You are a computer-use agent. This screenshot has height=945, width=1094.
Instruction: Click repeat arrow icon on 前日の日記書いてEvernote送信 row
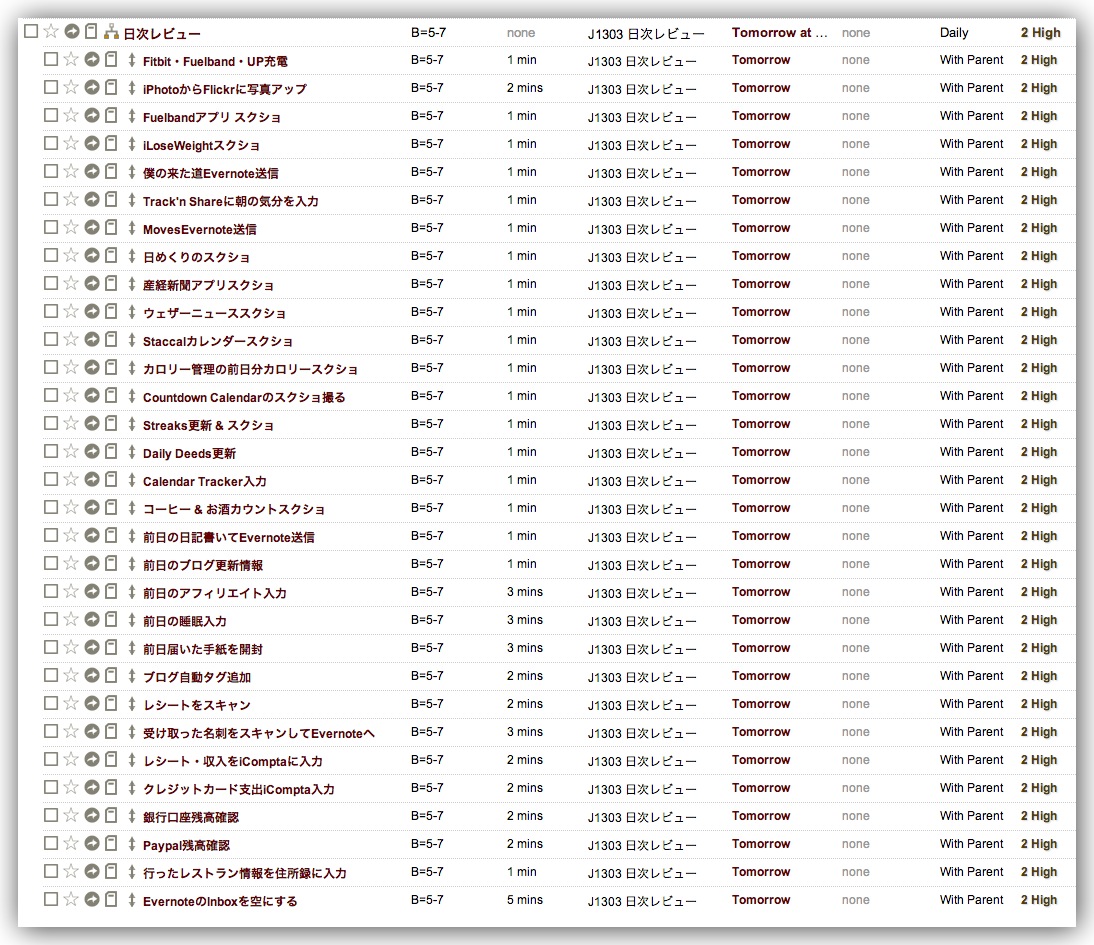pos(91,535)
